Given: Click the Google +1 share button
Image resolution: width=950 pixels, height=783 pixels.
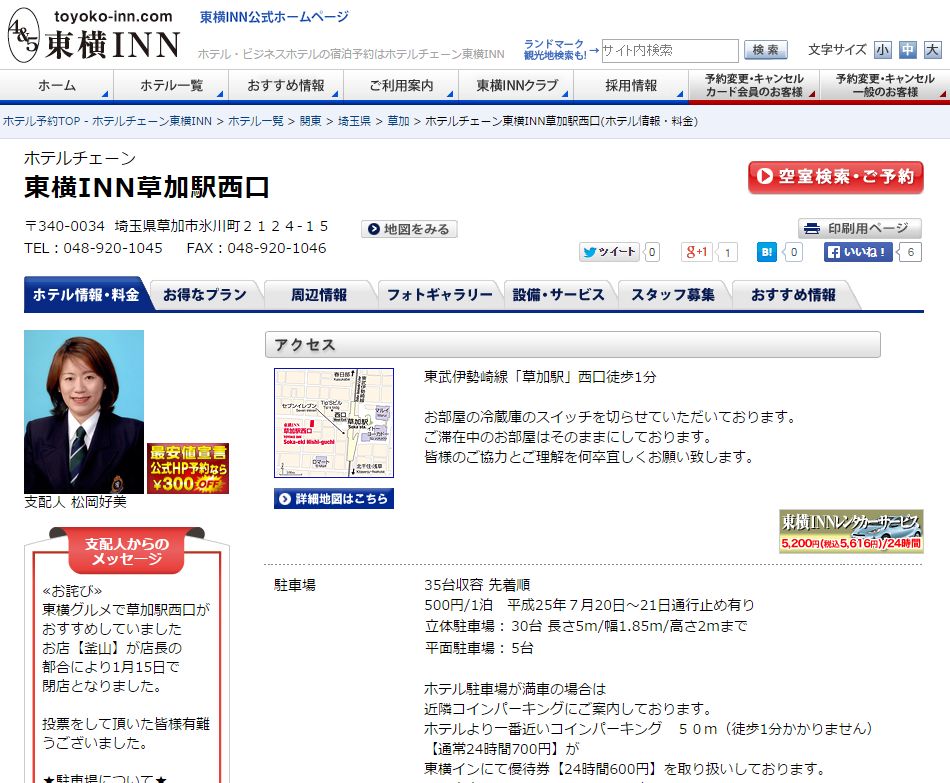Looking at the screenshot, I should 696,252.
